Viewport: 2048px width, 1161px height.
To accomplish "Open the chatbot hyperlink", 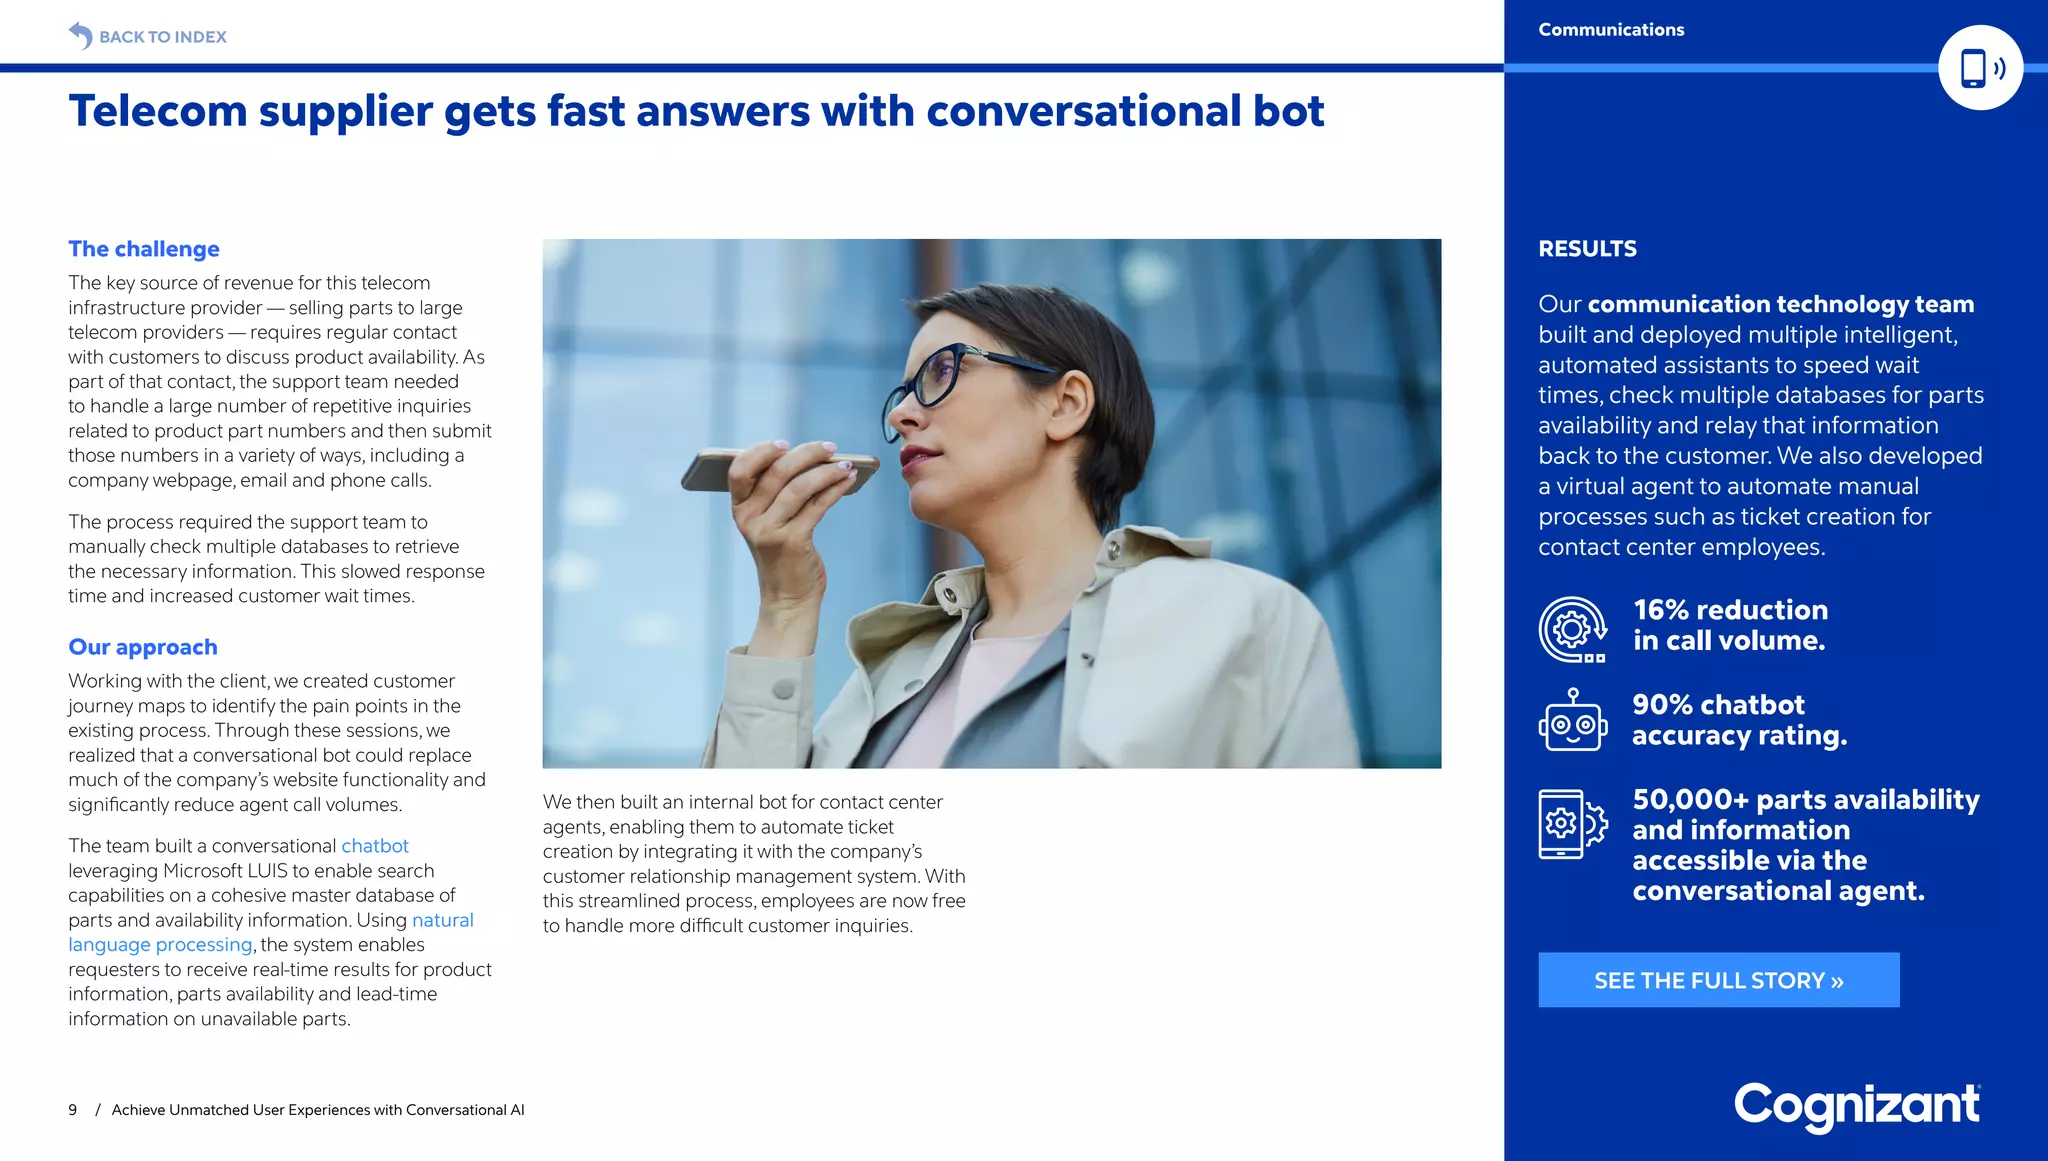I will pos(375,846).
